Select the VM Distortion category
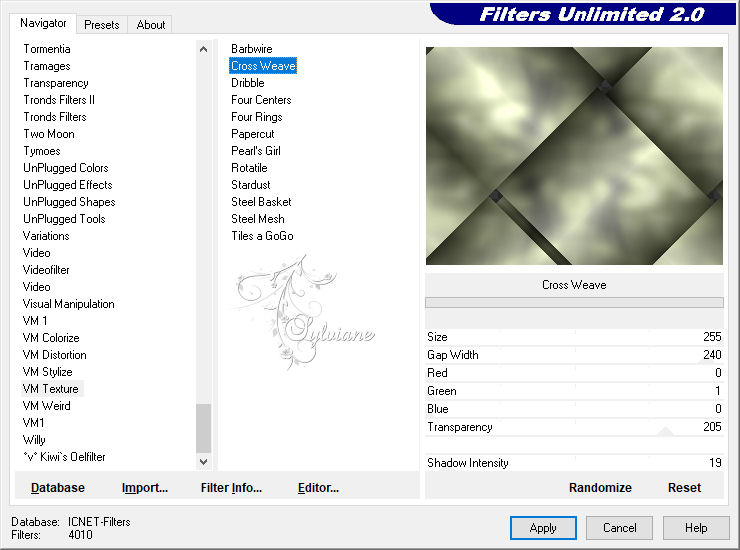 (54, 355)
